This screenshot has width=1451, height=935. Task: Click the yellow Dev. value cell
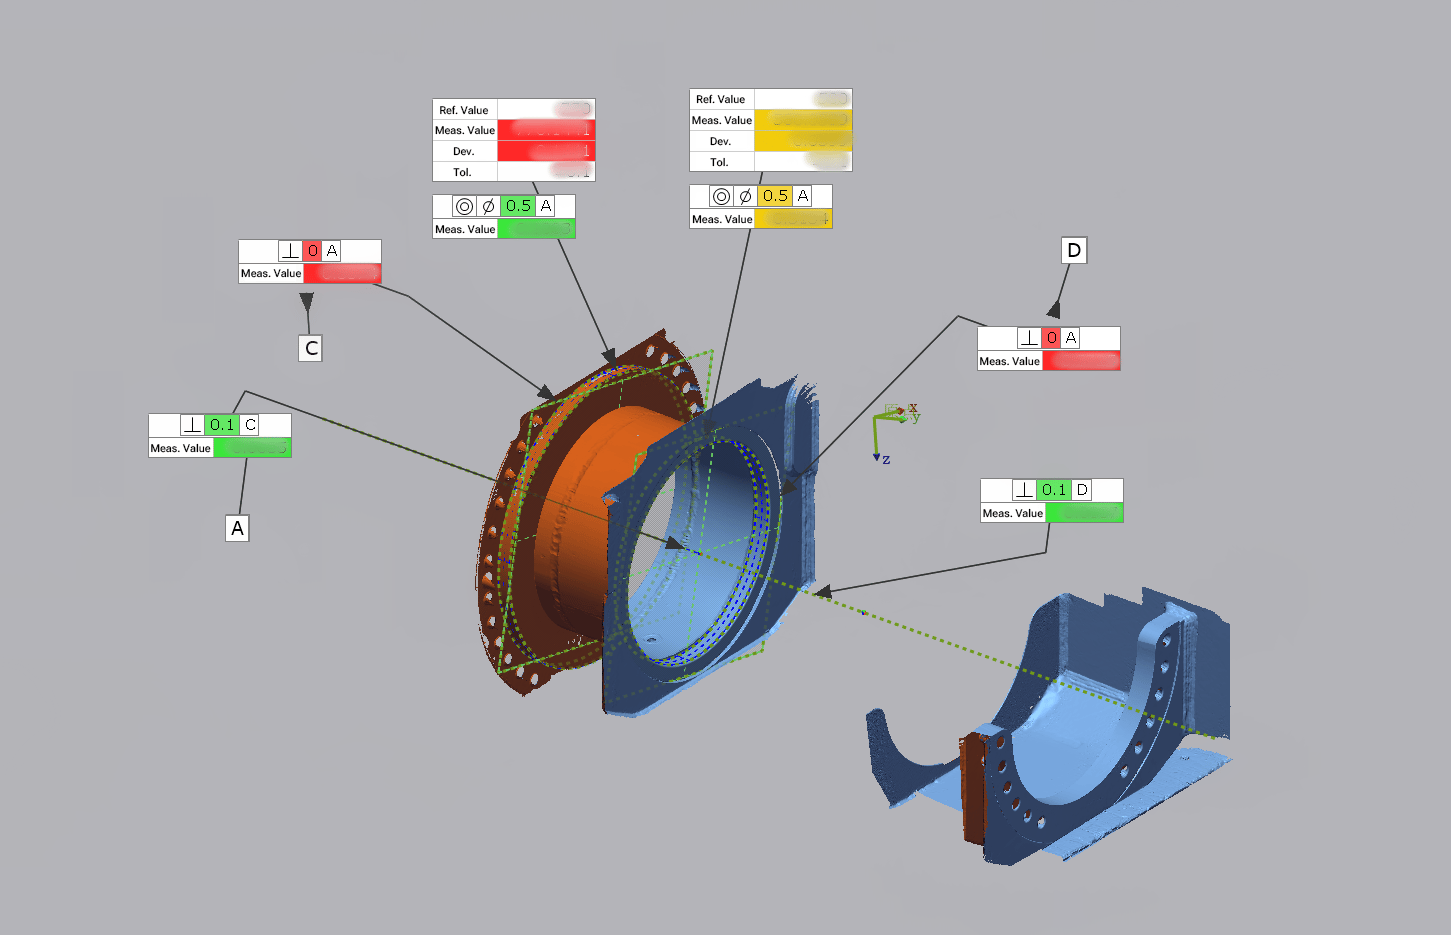point(803,141)
